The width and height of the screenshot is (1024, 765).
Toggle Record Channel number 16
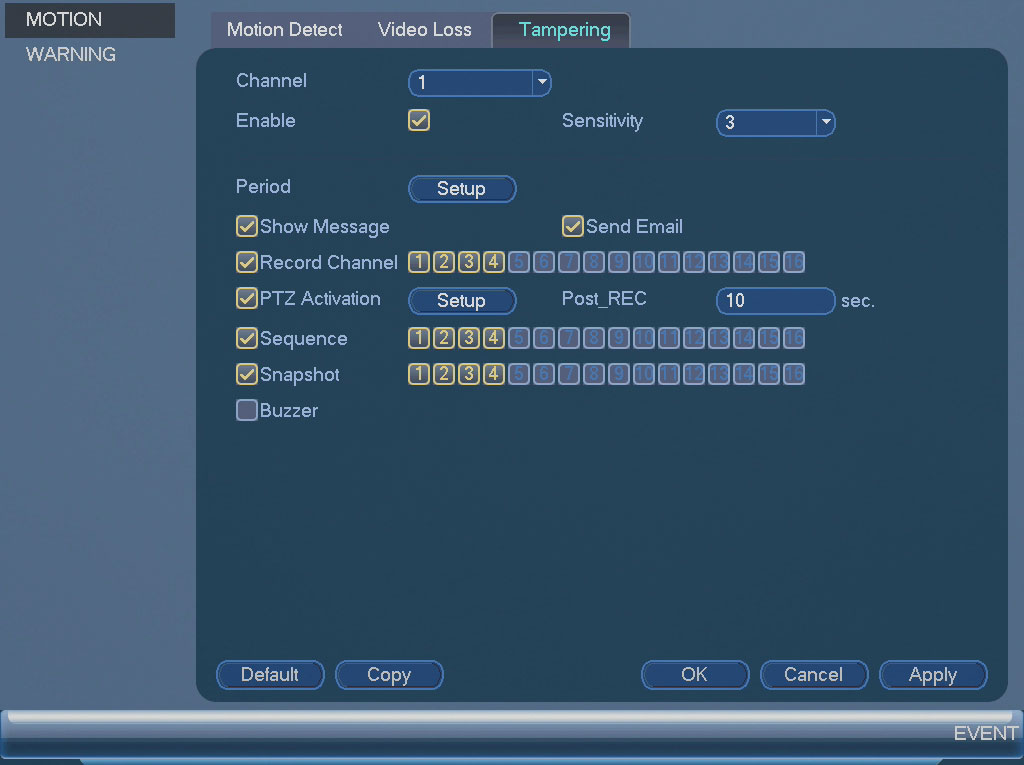(x=793, y=262)
